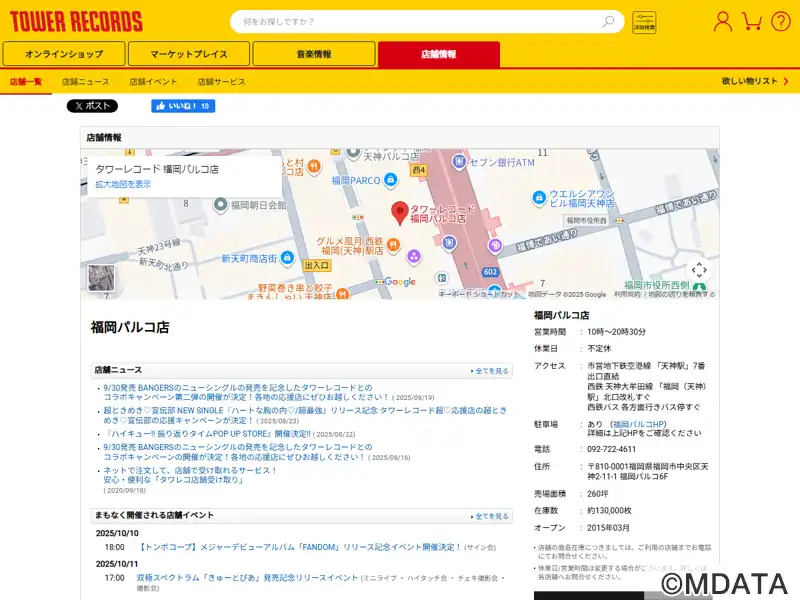
Task: Click the Facebook like button
Action: coord(182,106)
